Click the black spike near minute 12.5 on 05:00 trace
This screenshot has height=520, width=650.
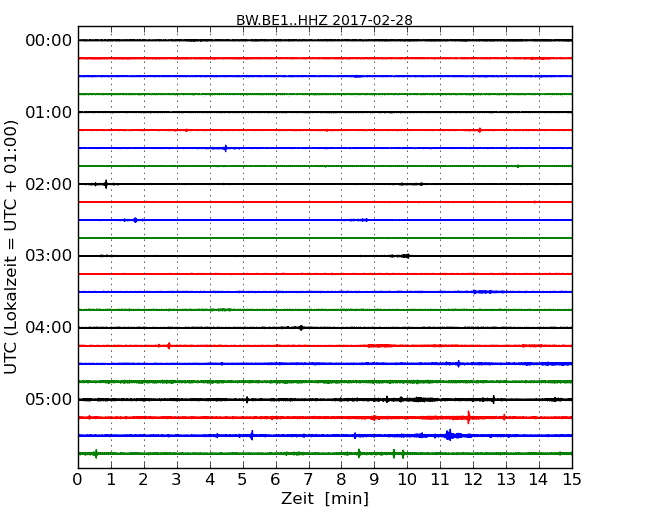(x=493, y=400)
